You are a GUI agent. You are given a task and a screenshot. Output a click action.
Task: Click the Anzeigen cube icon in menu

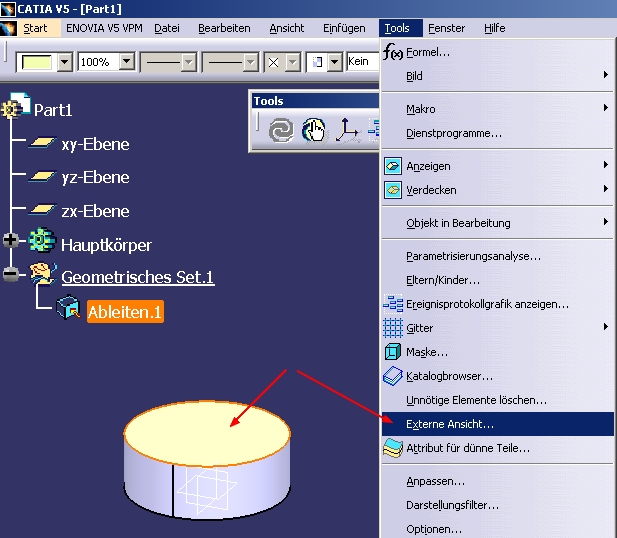(x=393, y=166)
